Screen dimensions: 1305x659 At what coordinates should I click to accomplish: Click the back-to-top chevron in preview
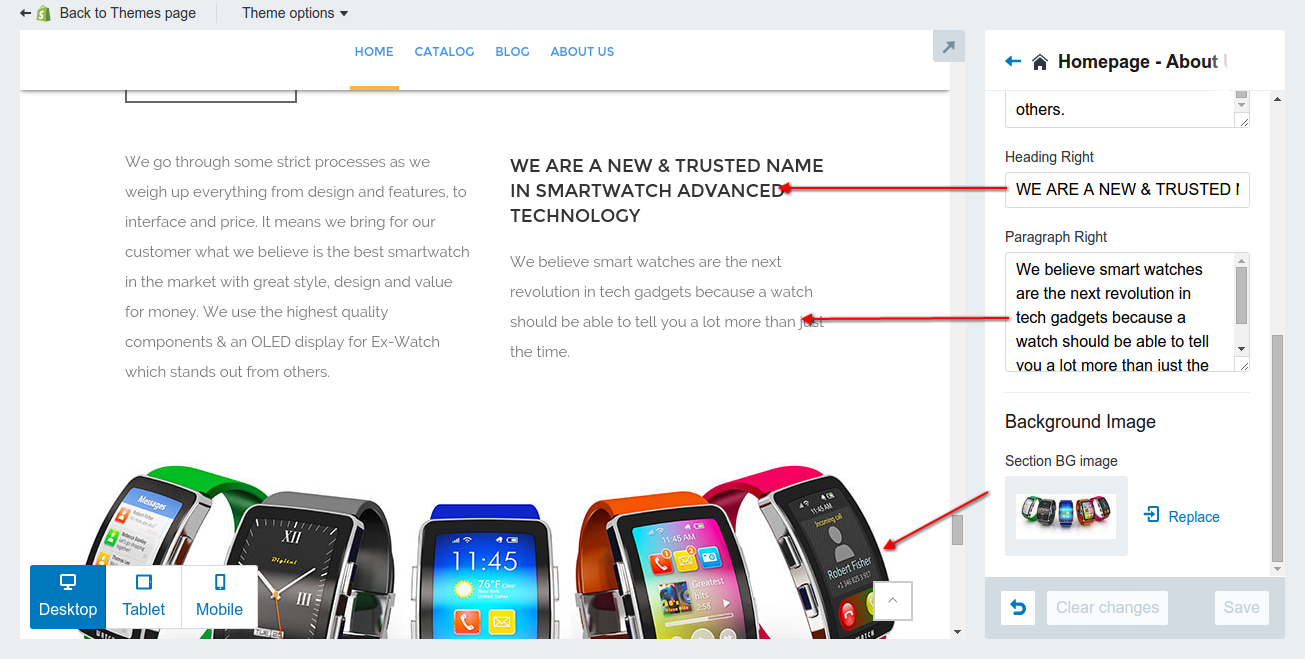tap(893, 600)
